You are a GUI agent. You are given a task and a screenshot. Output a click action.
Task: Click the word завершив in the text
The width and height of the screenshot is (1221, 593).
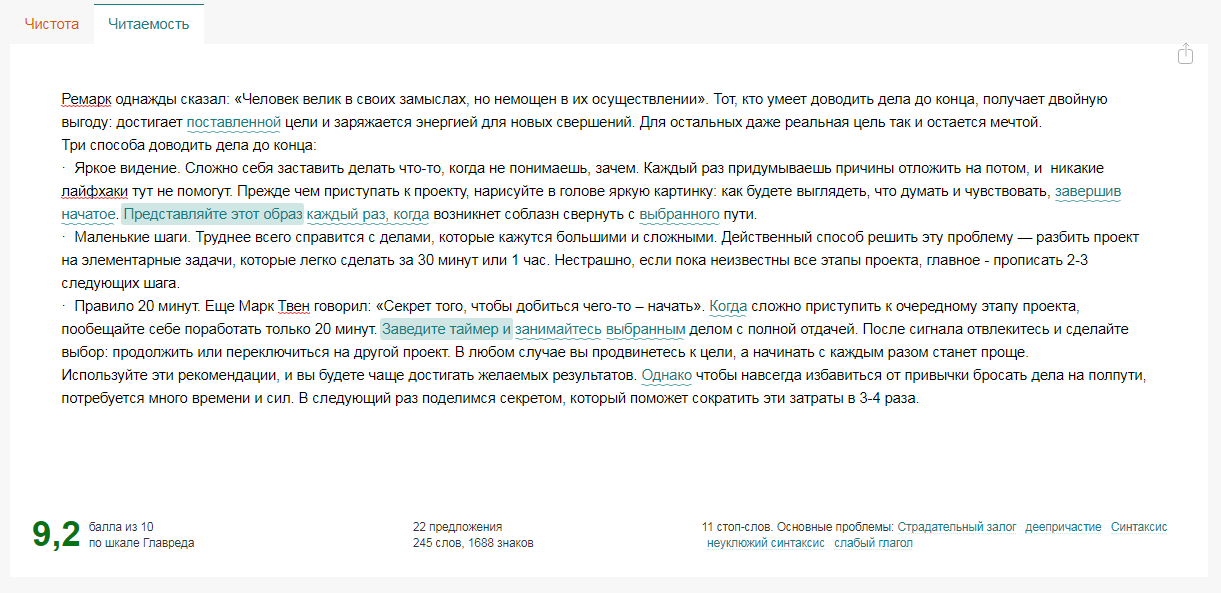pyautogui.click(x=1087, y=191)
